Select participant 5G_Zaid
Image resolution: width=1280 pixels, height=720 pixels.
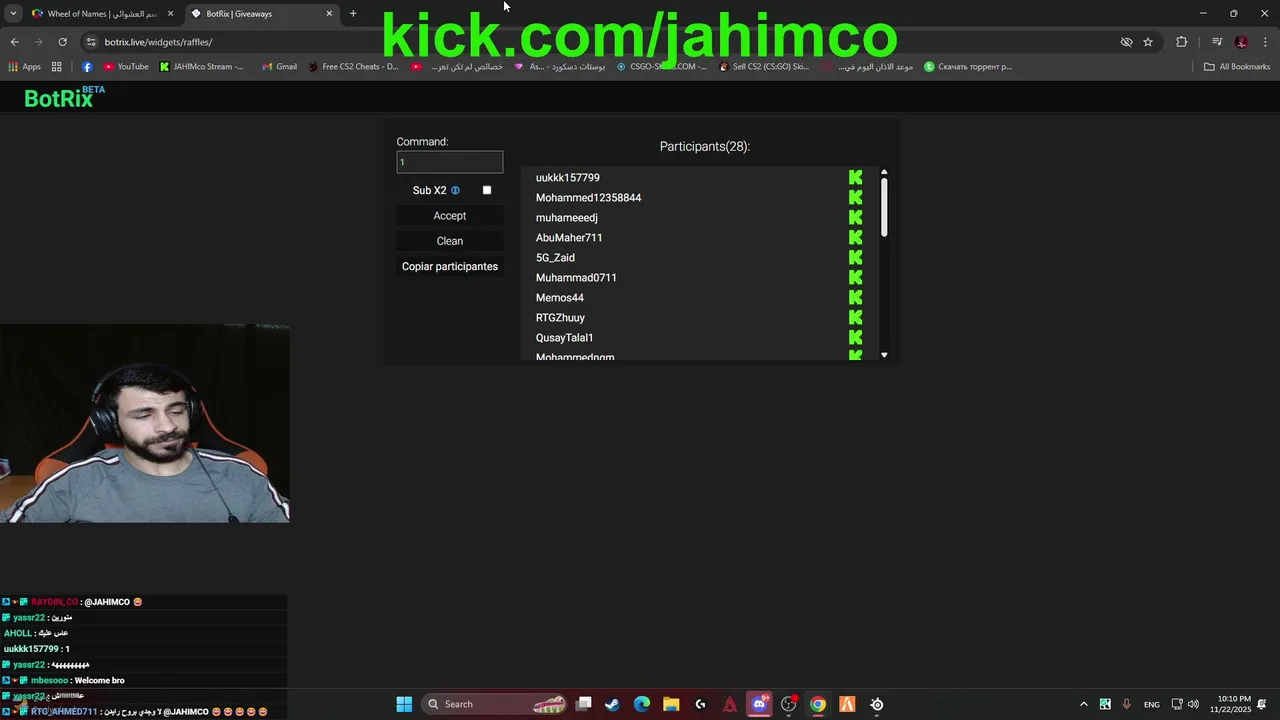555,258
